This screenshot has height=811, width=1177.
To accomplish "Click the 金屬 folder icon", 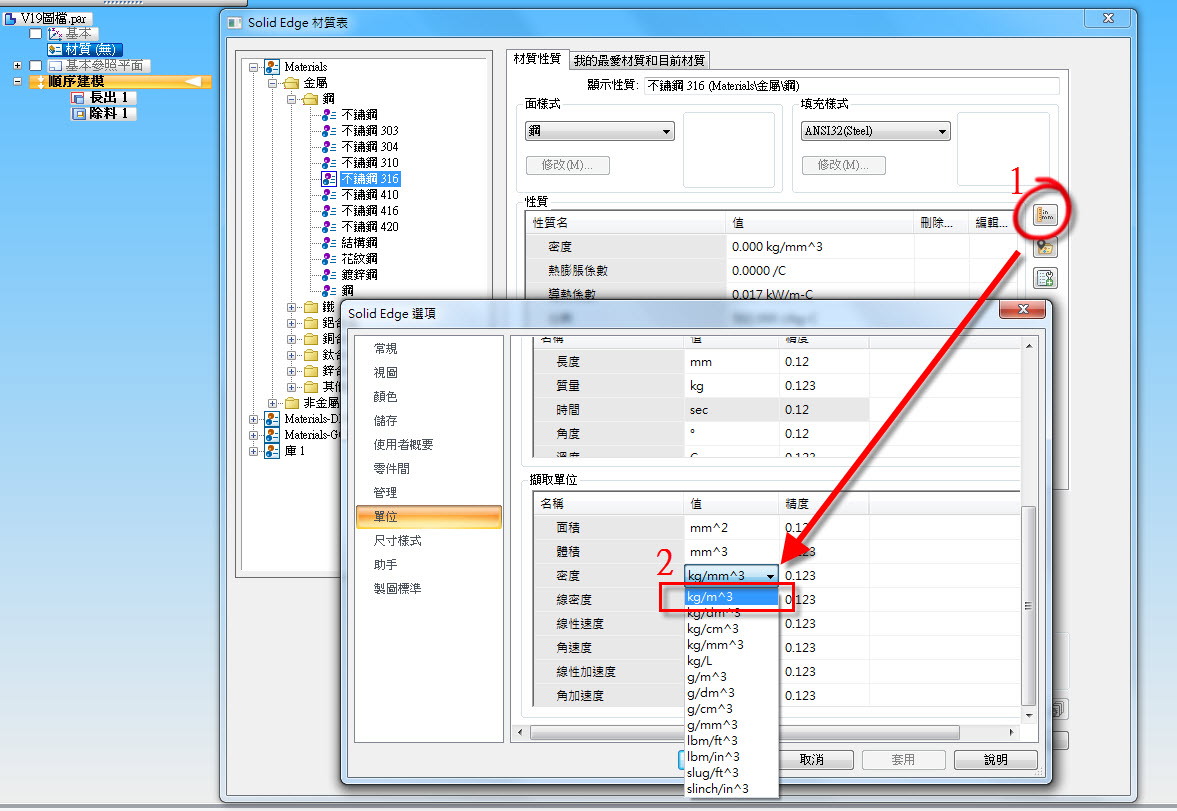I will (291, 83).
